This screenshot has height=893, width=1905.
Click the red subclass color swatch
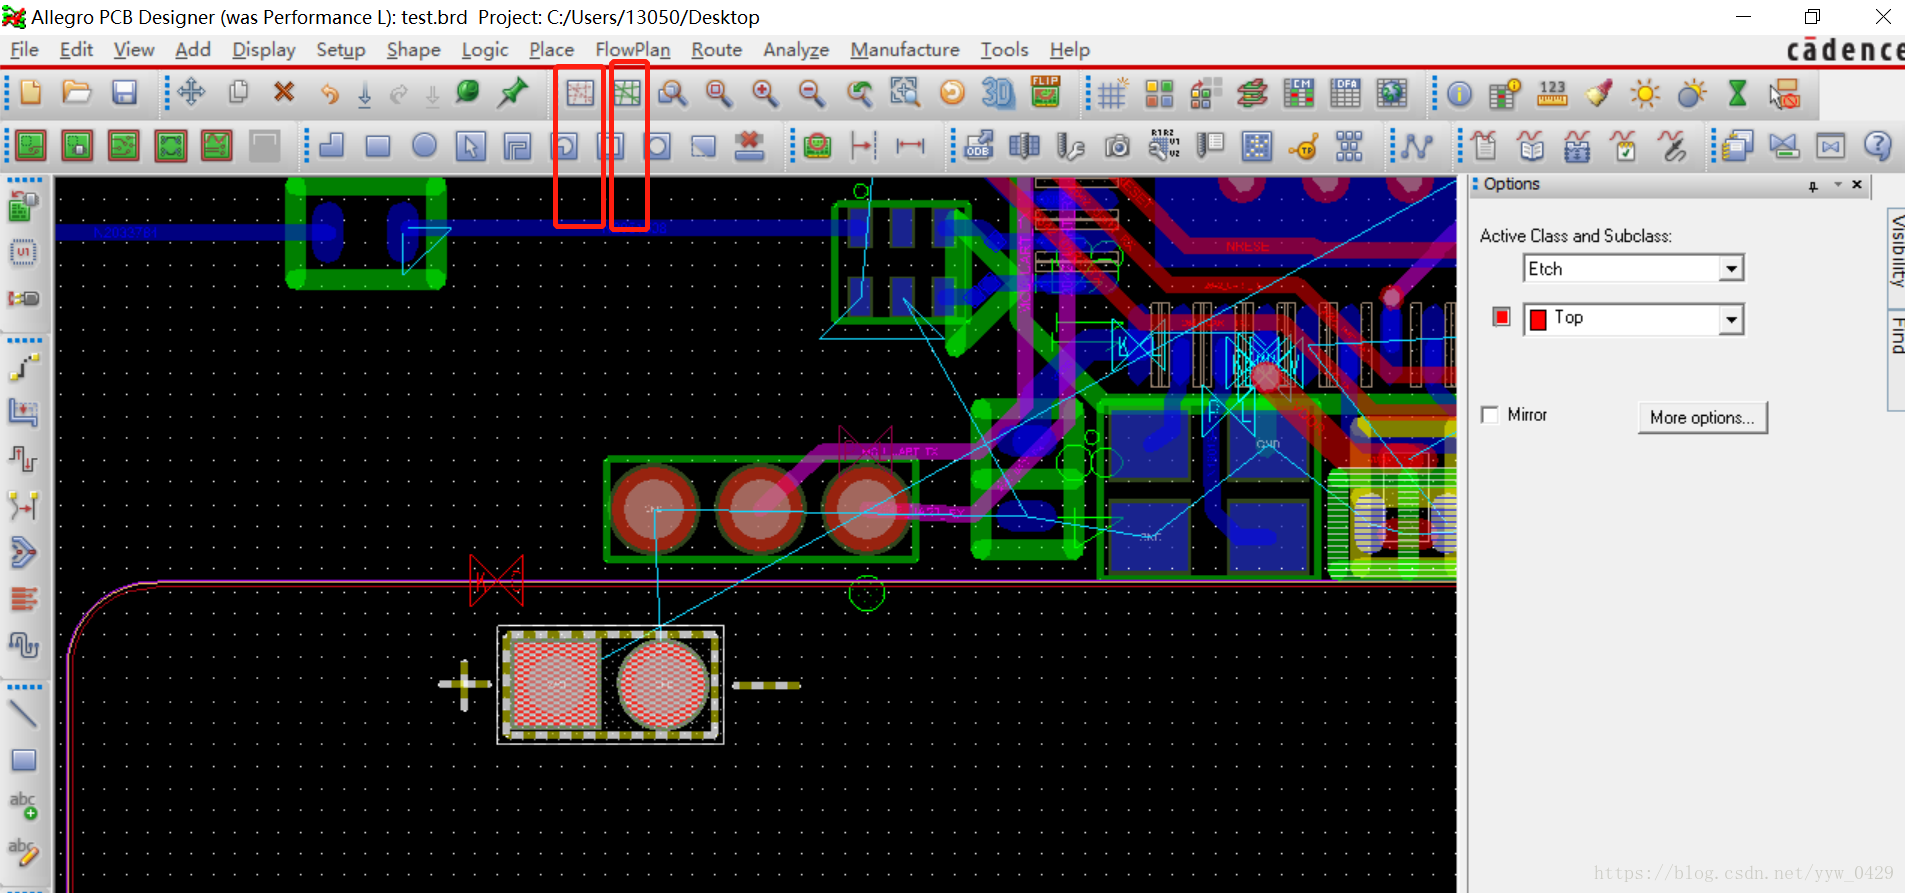pyautogui.click(x=1501, y=317)
